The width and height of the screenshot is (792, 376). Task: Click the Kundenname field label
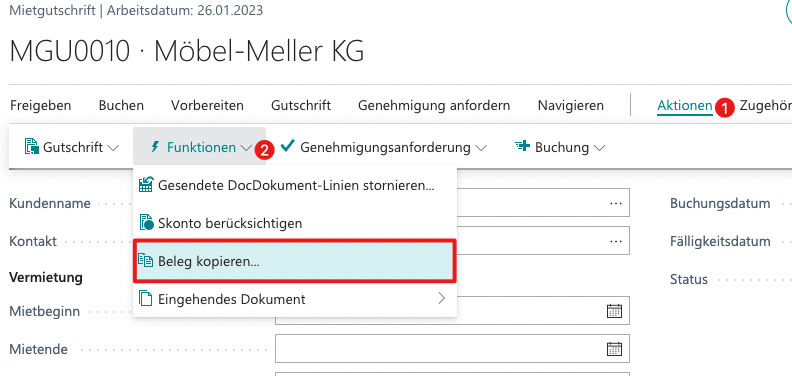point(50,203)
